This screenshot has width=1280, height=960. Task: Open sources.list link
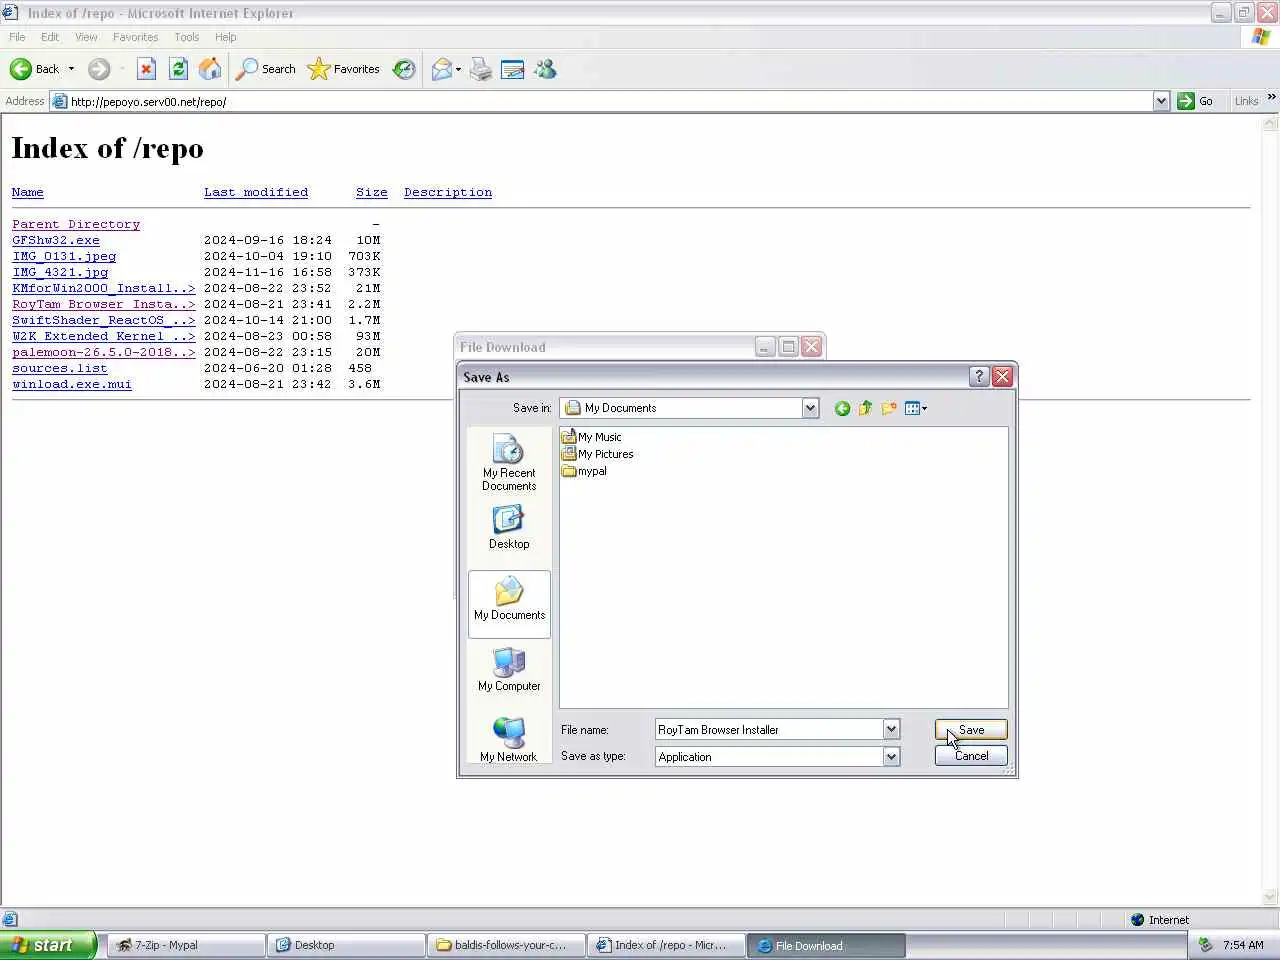59,368
